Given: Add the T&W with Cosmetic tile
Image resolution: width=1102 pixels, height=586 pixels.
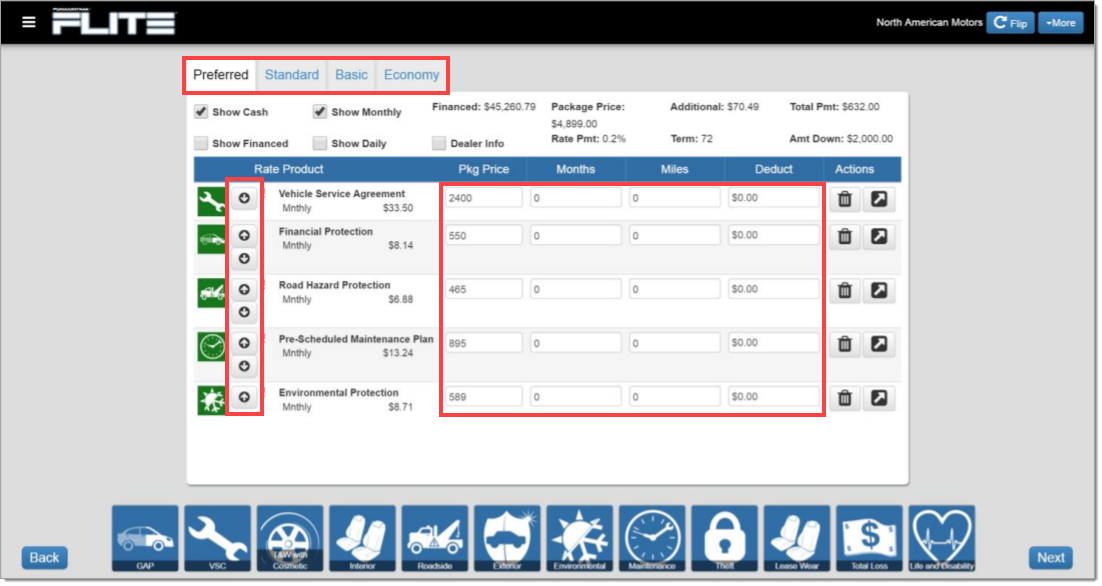Looking at the screenshot, I should point(290,539).
